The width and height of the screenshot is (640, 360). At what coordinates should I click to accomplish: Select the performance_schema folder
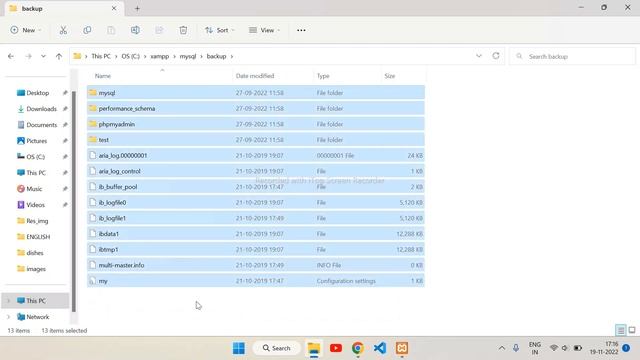256,109
